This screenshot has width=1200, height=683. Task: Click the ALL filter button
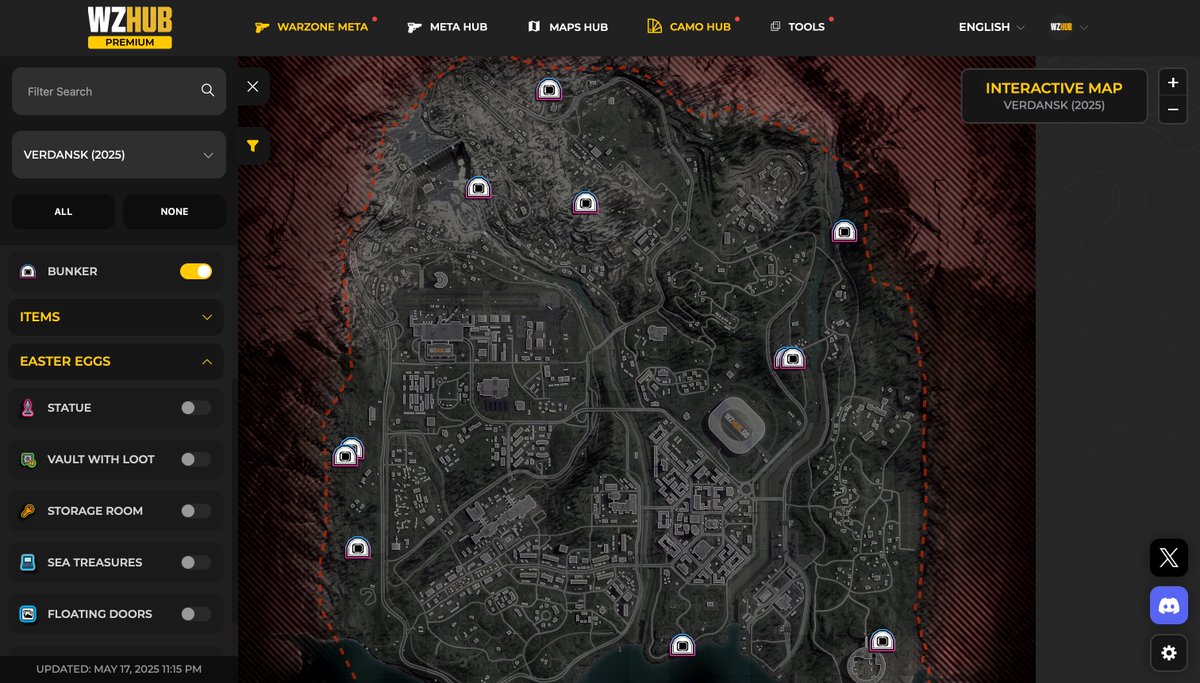63,212
